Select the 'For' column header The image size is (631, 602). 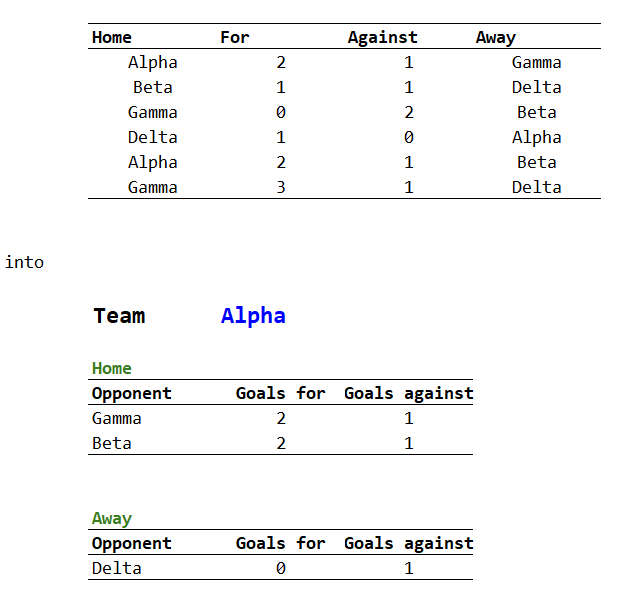[x=234, y=38]
